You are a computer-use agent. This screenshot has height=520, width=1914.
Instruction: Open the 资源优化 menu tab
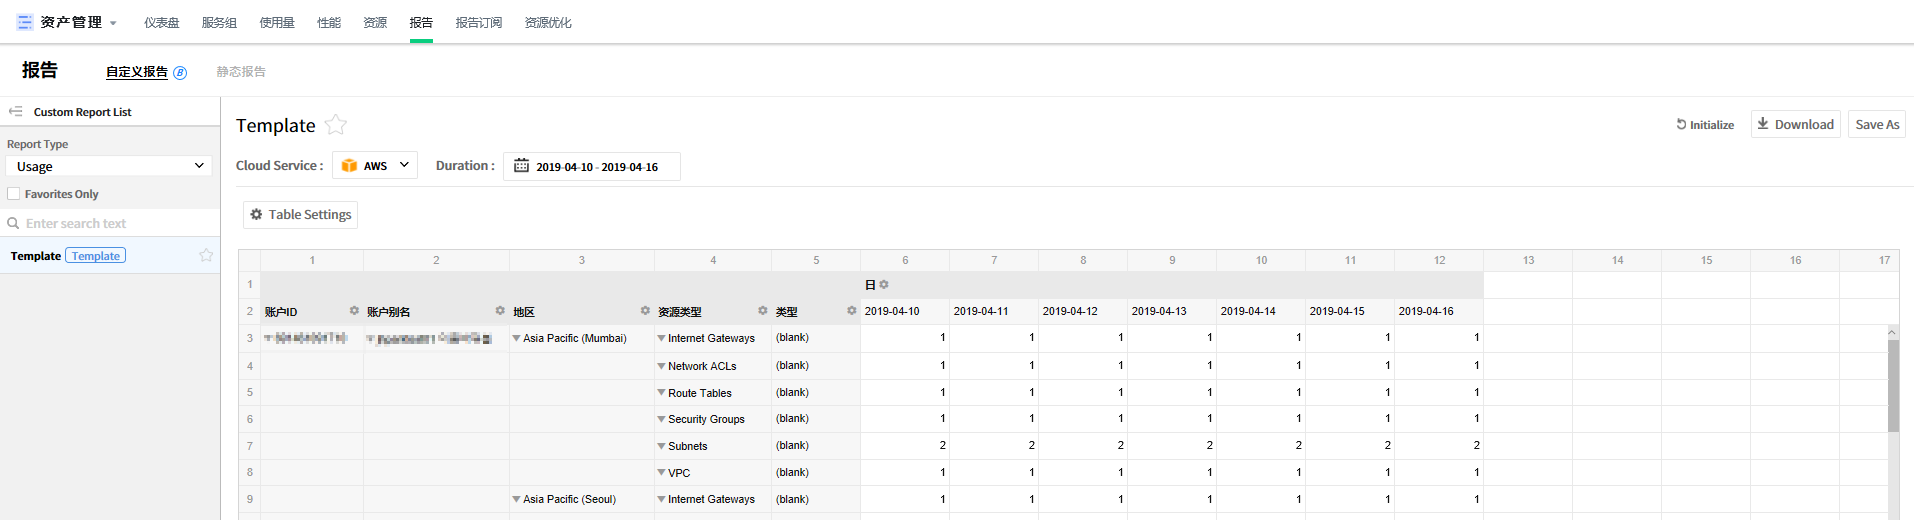[x=548, y=22]
